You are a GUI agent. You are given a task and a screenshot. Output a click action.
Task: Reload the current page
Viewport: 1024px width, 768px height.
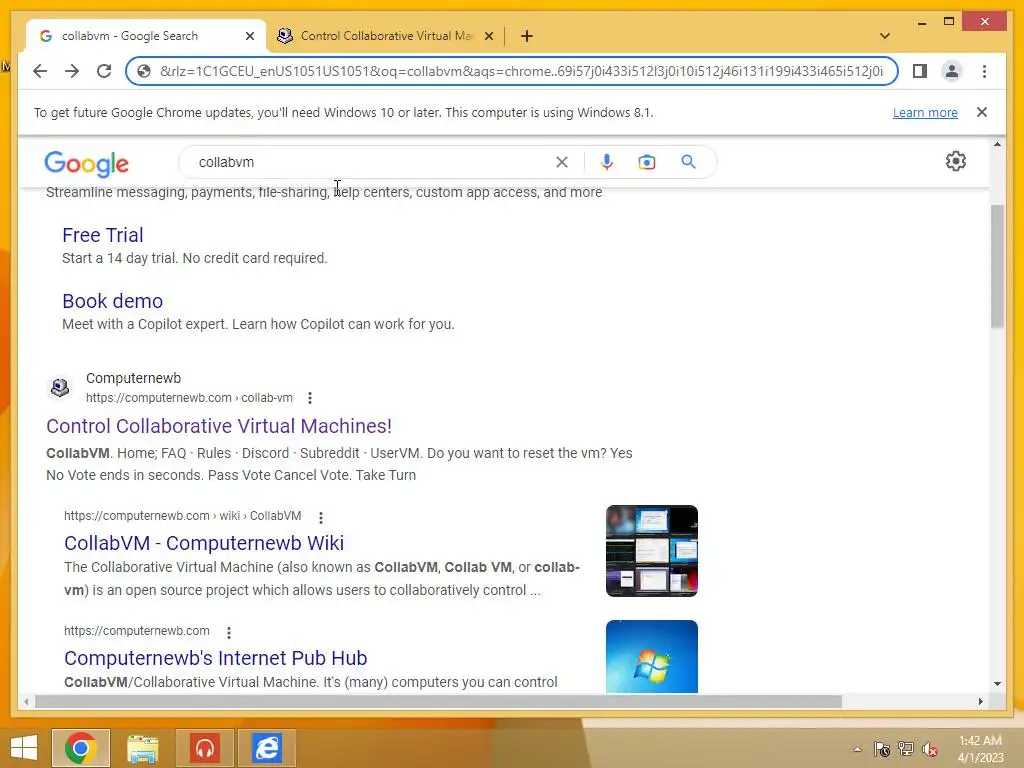[x=104, y=71]
